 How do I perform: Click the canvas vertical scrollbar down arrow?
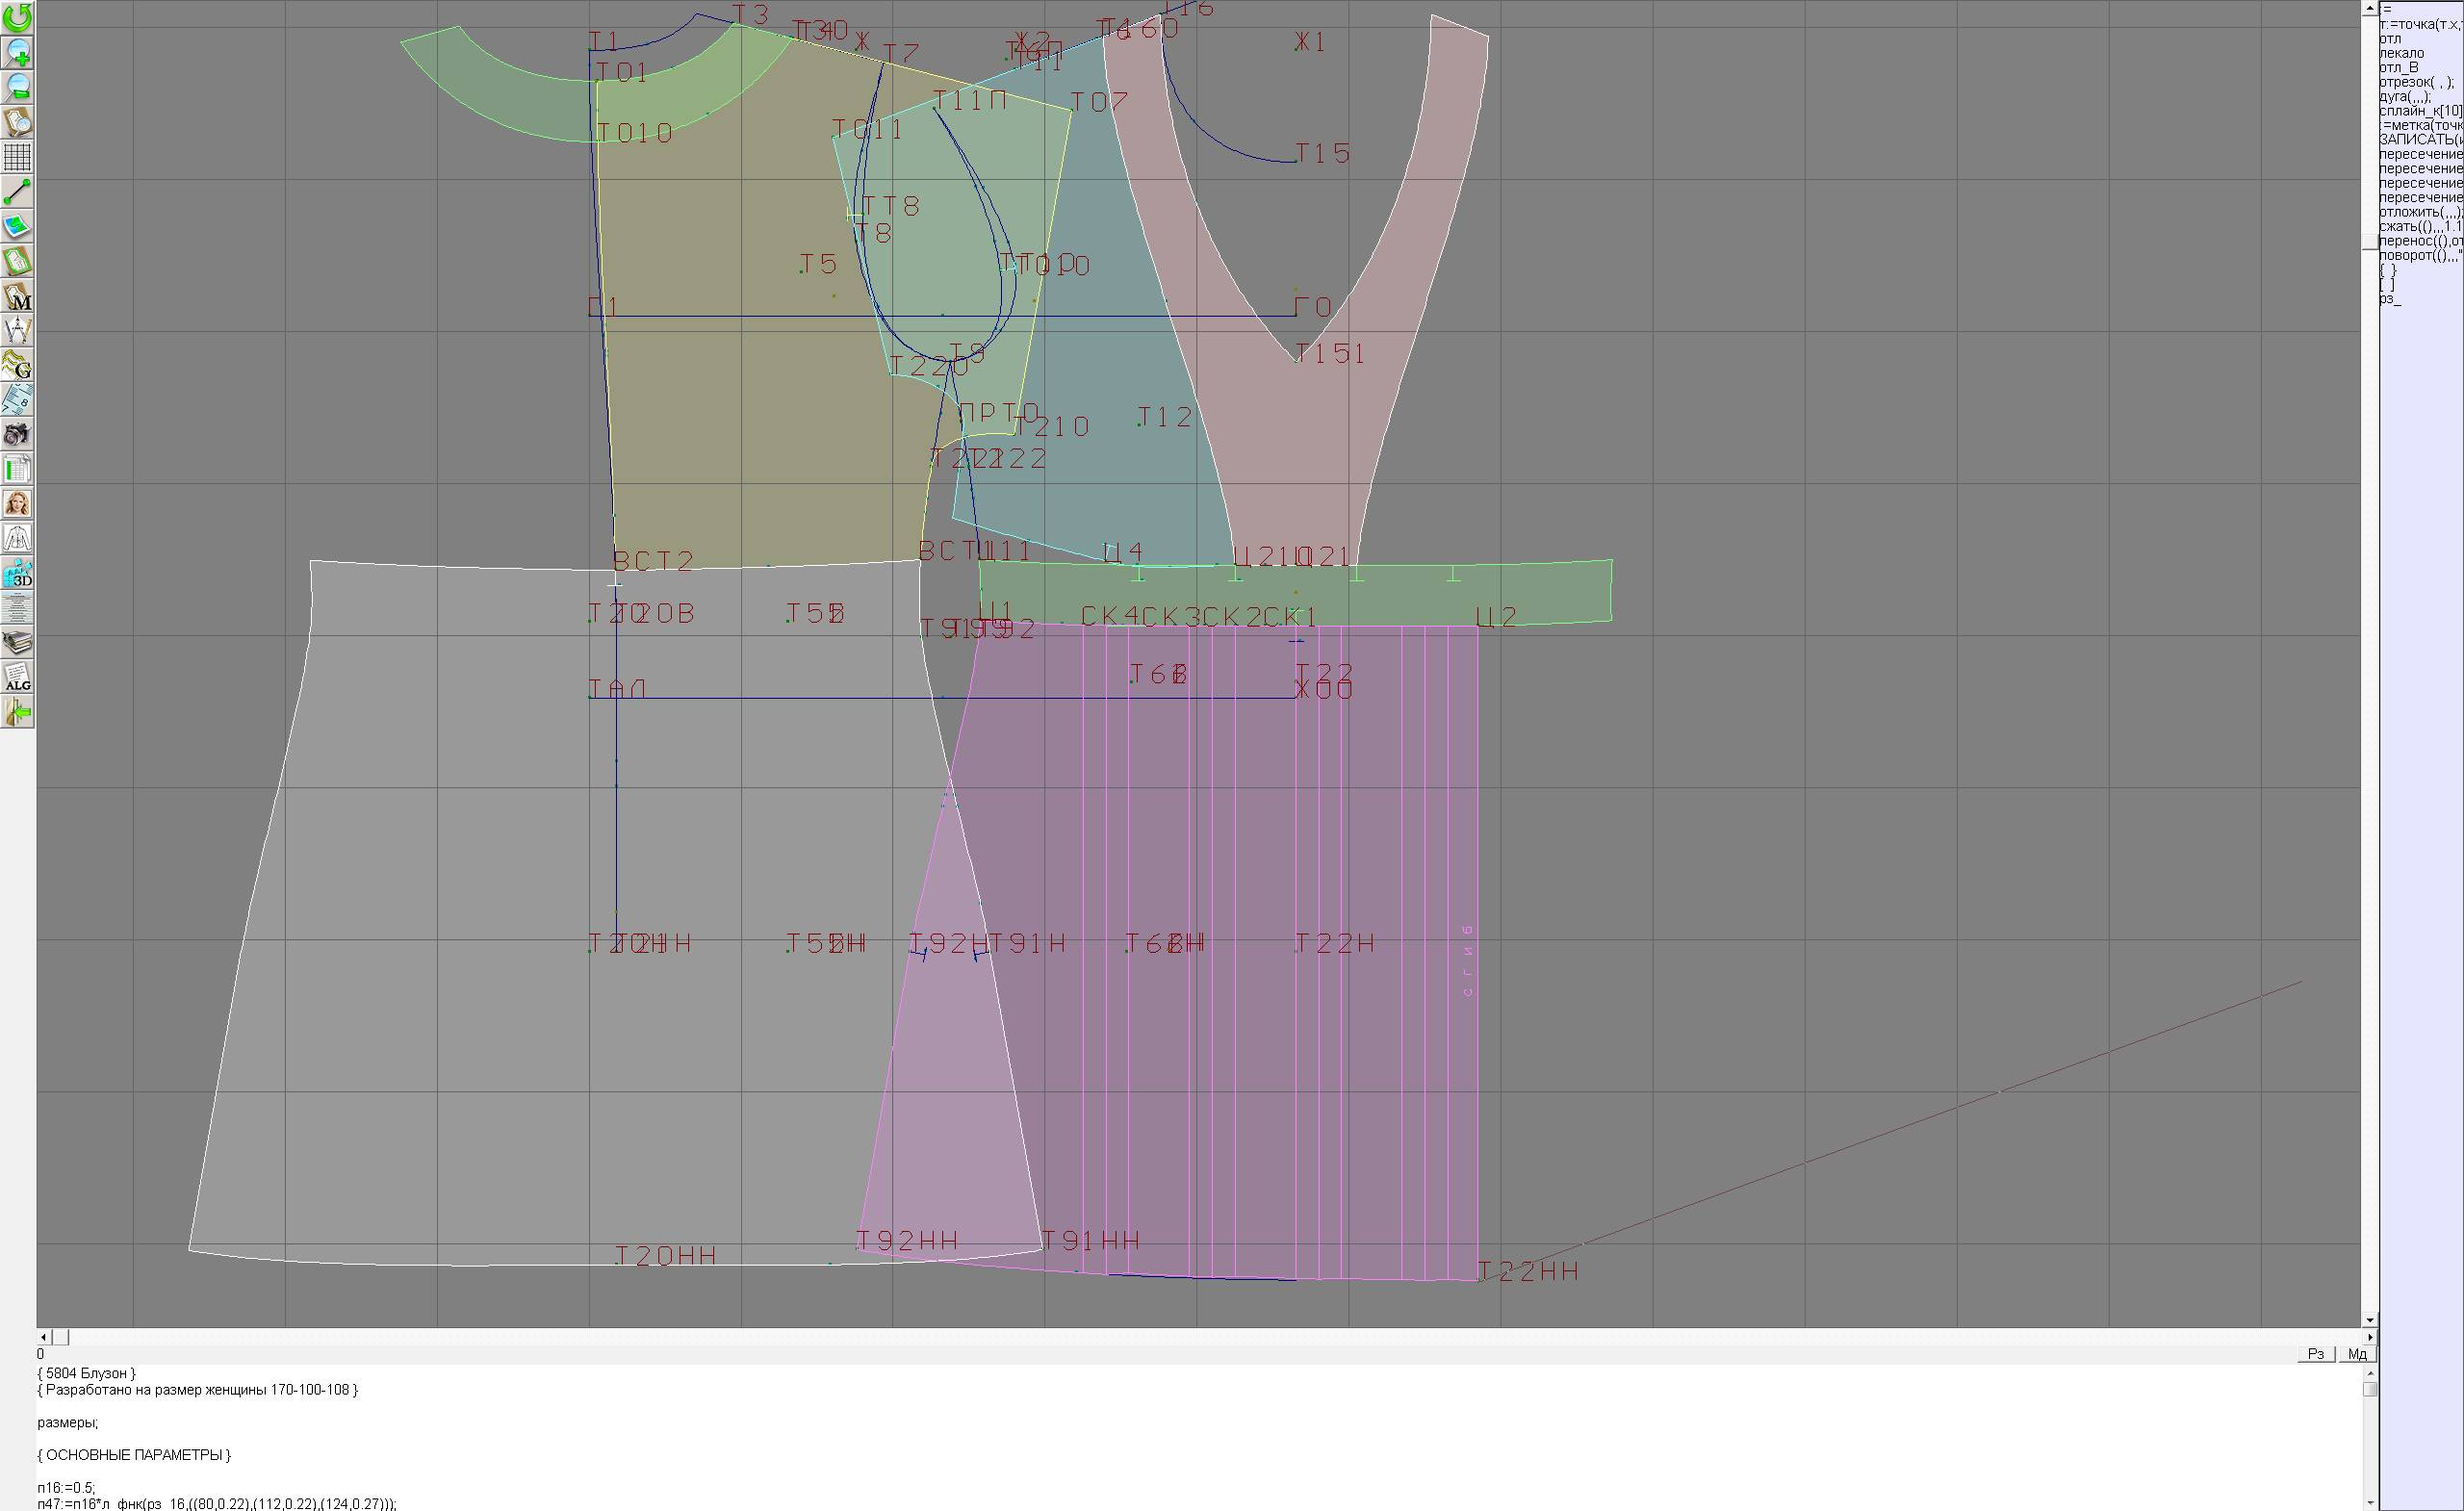(2369, 1321)
